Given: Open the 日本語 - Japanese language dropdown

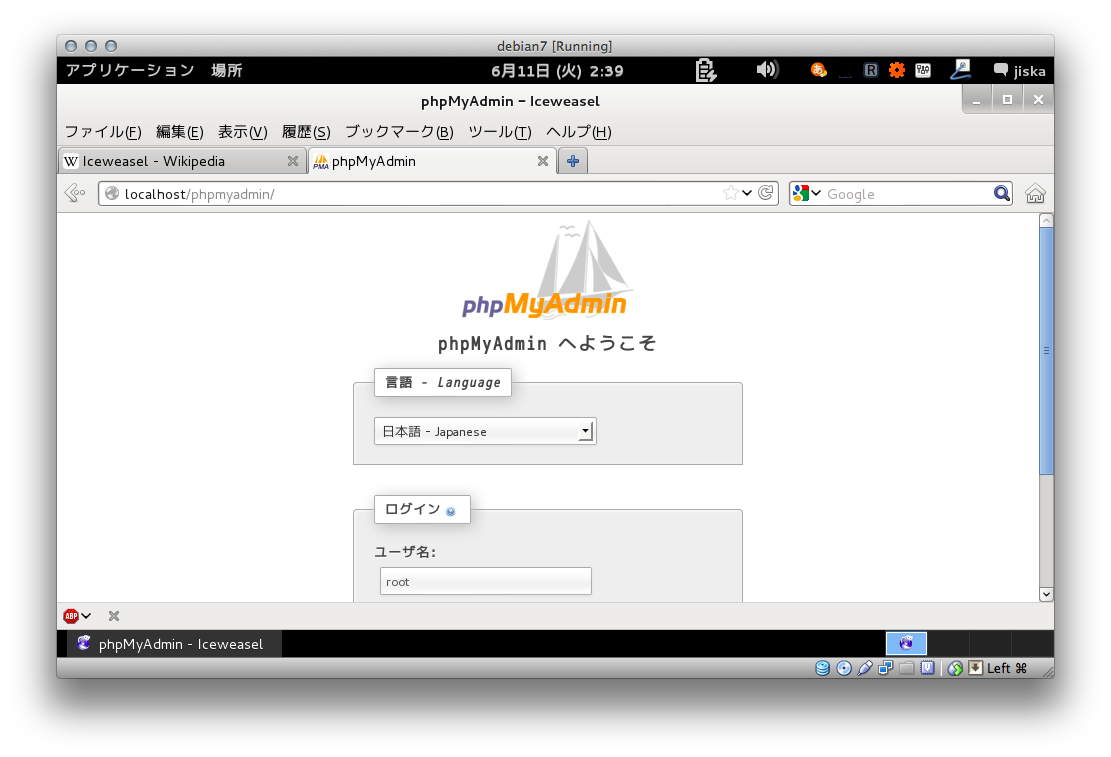Looking at the screenshot, I should click(485, 431).
